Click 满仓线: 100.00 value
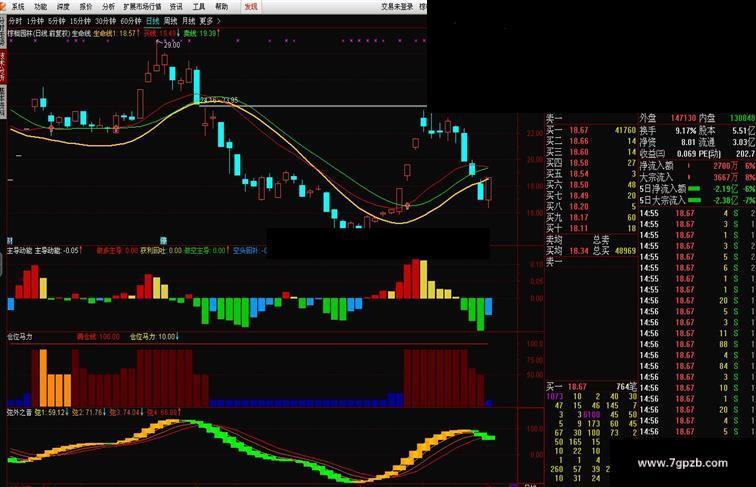The image size is (756, 487). click(98, 337)
